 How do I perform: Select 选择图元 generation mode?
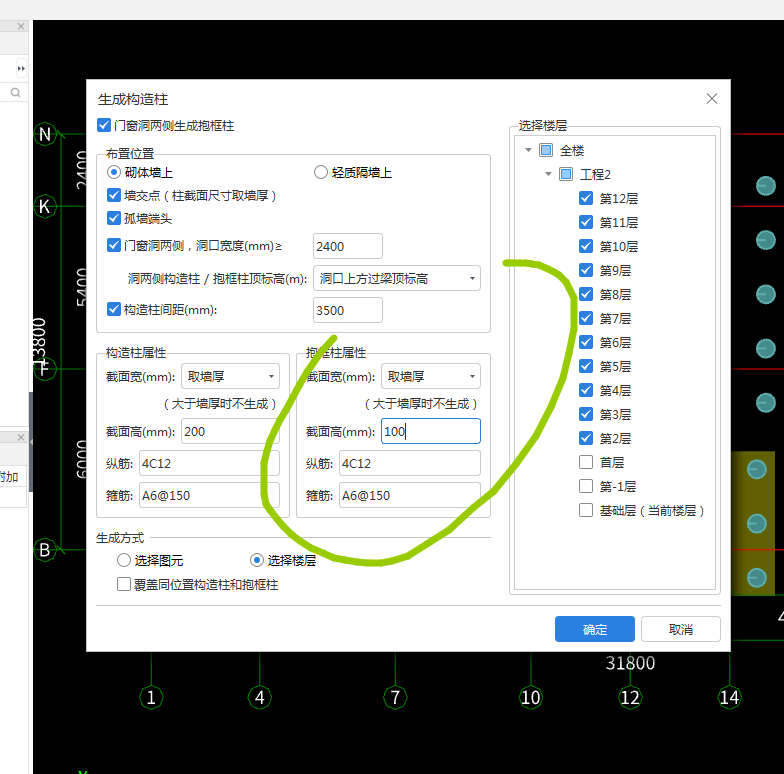click(124, 560)
